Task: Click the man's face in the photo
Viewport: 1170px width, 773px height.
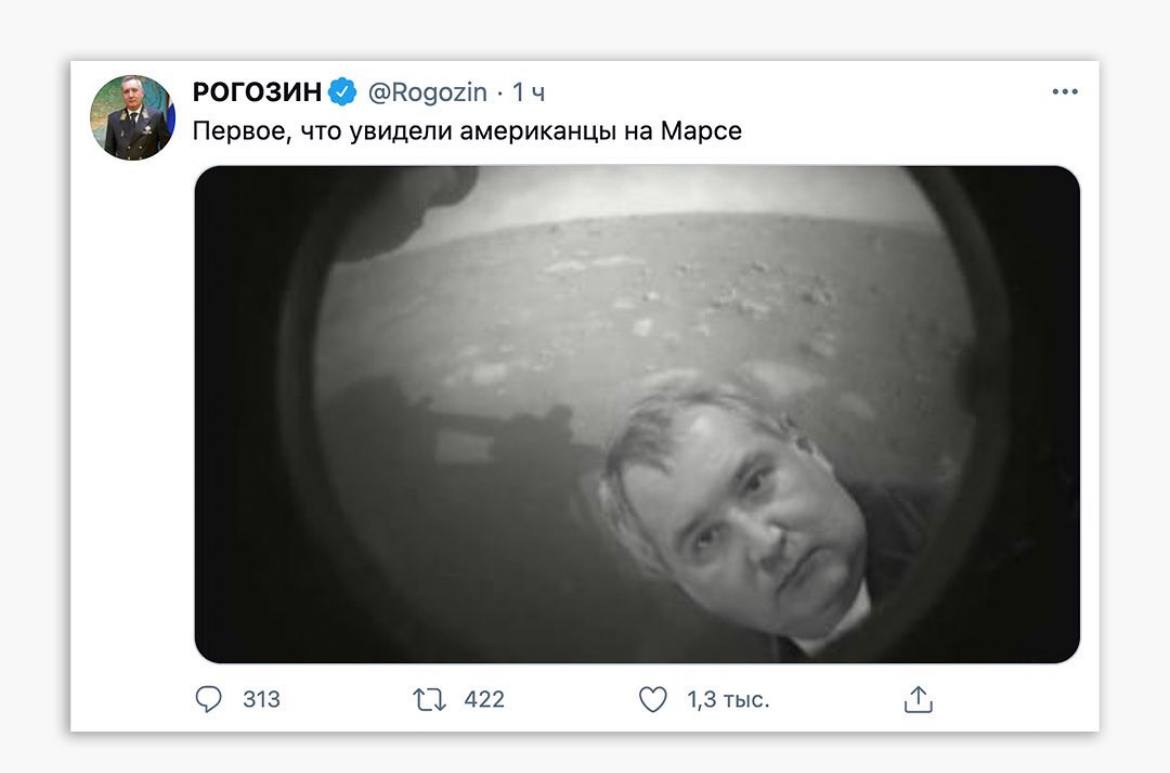Action: point(739,515)
